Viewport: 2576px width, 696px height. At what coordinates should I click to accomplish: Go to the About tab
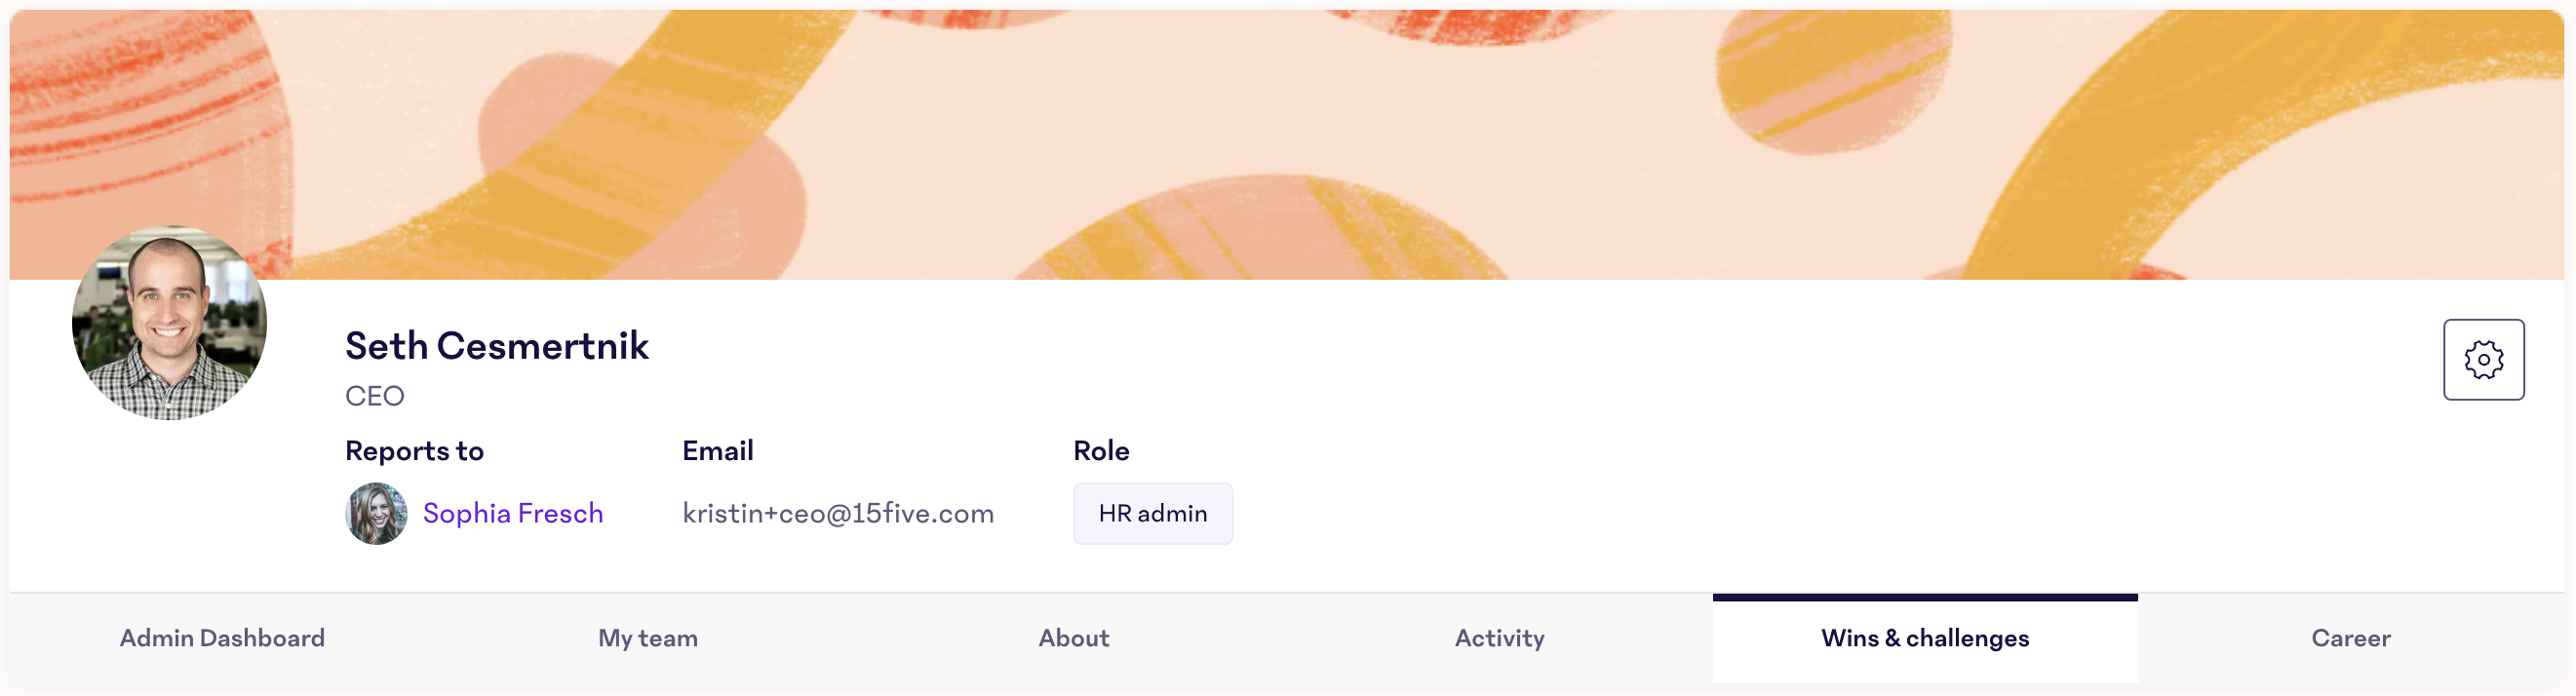(1074, 638)
